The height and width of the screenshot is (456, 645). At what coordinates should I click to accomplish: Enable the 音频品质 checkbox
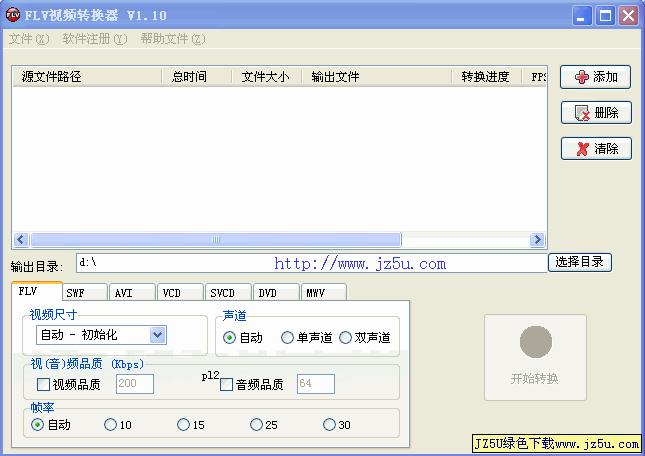[x=226, y=384]
